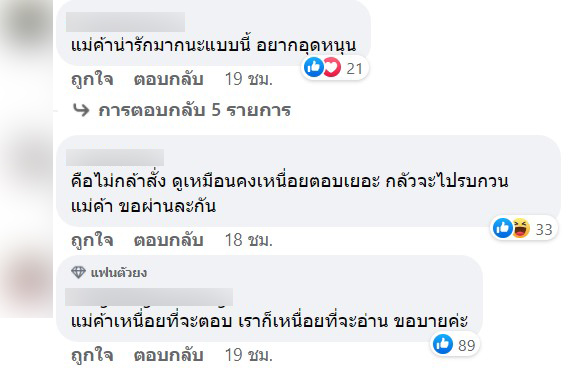Like the top fan comment at bottom
581x369 pixels.
point(92,355)
